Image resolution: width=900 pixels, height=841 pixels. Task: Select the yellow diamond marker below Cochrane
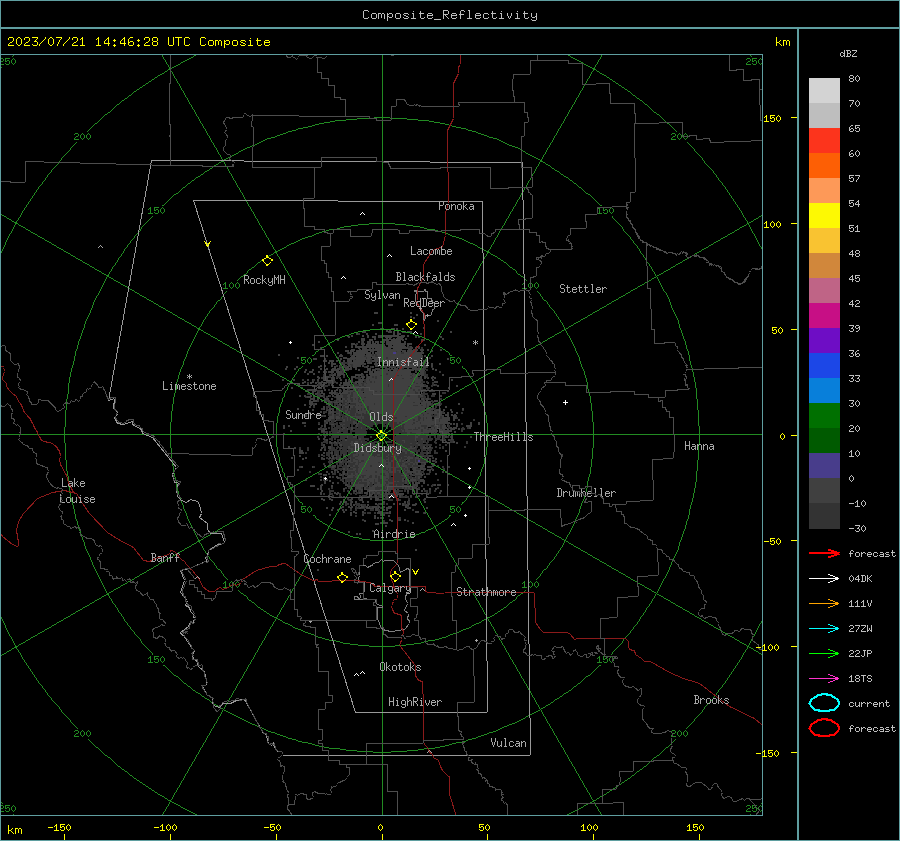pos(342,577)
